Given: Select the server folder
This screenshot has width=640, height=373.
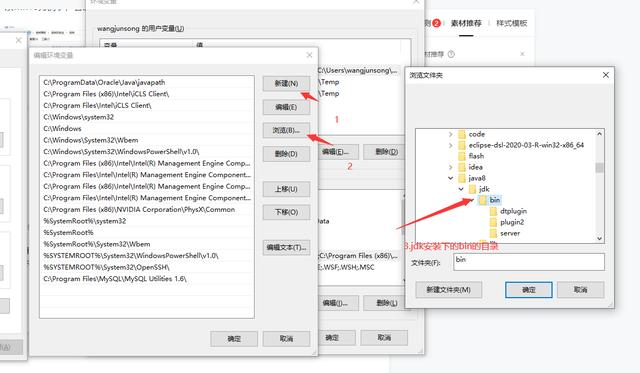Looking at the screenshot, I should click(x=510, y=233).
